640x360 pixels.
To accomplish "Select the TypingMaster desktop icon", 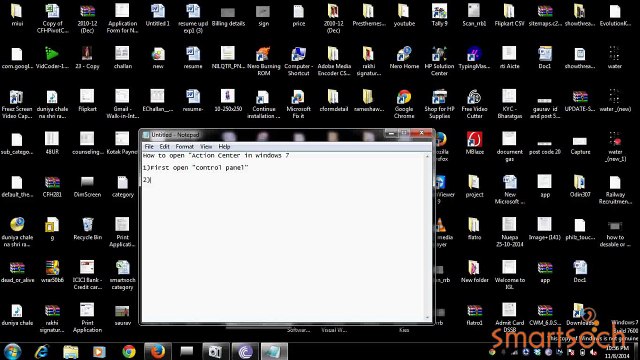I will click(x=474, y=58).
